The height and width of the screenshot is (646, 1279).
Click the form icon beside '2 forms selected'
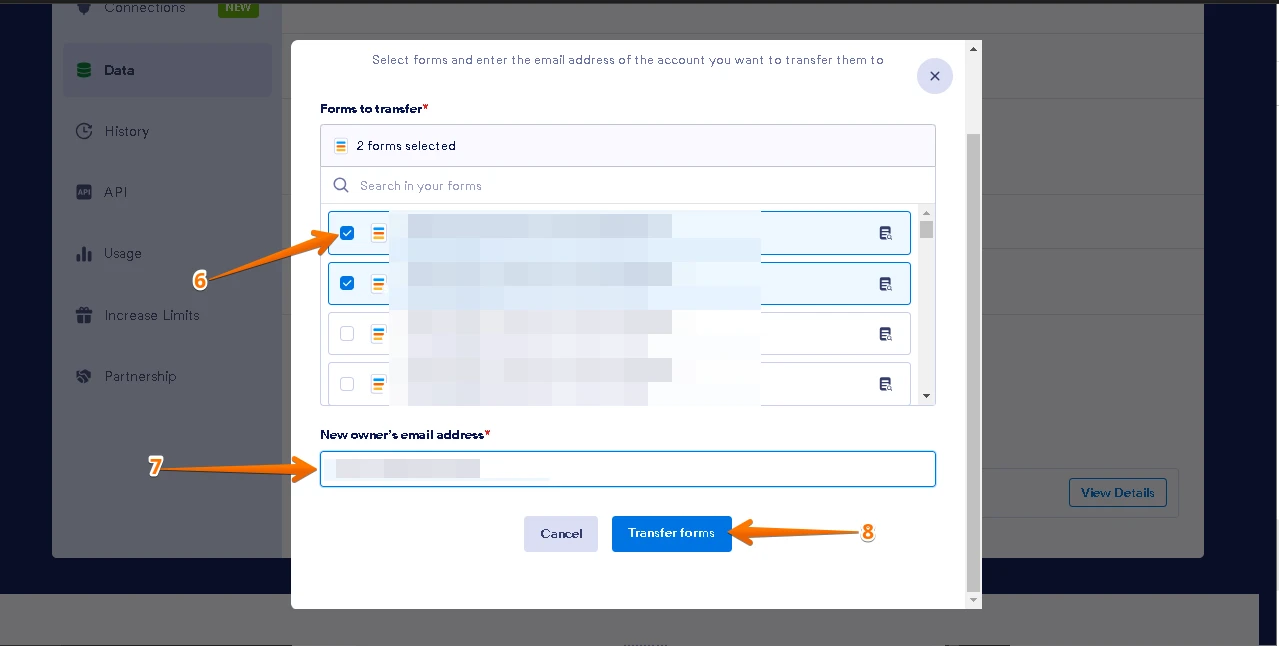341,145
